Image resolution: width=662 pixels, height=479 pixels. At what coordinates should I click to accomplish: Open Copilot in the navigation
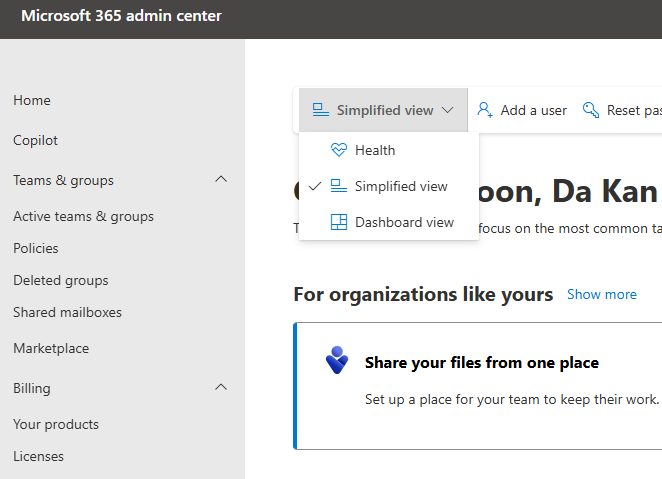pos(35,140)
